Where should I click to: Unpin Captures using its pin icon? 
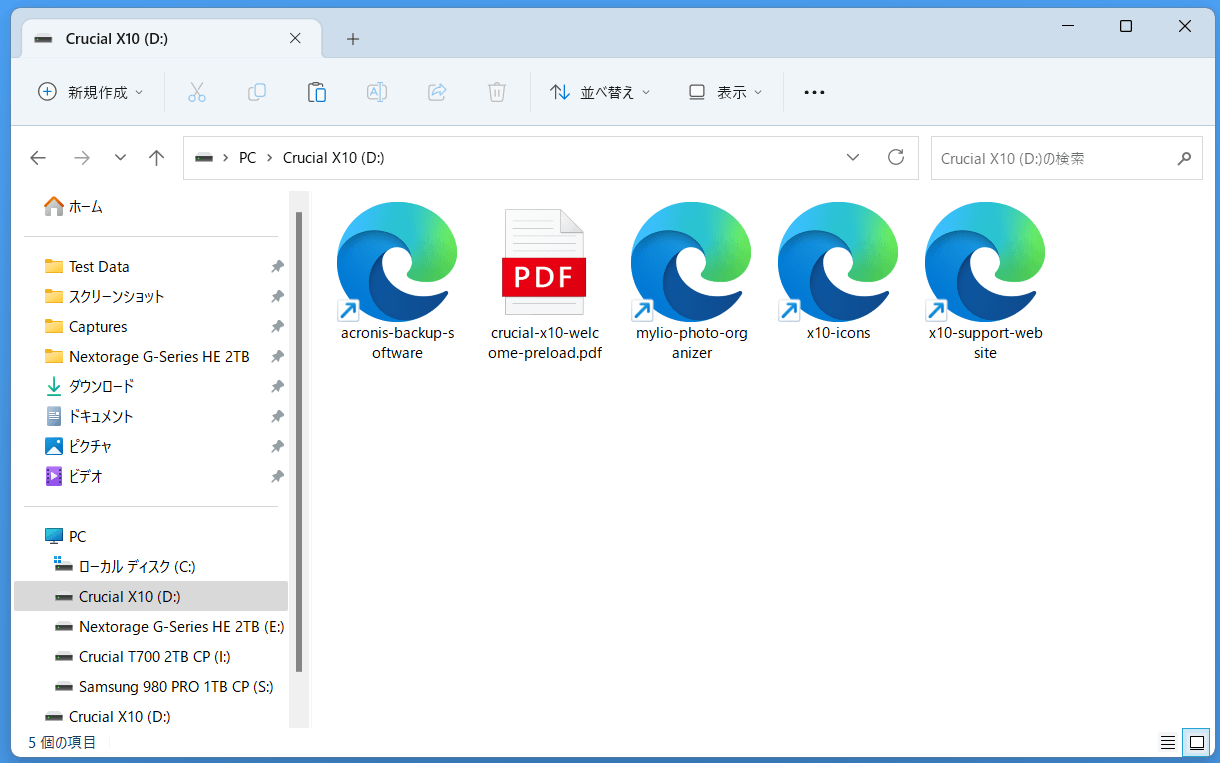(x=277, y=327)
